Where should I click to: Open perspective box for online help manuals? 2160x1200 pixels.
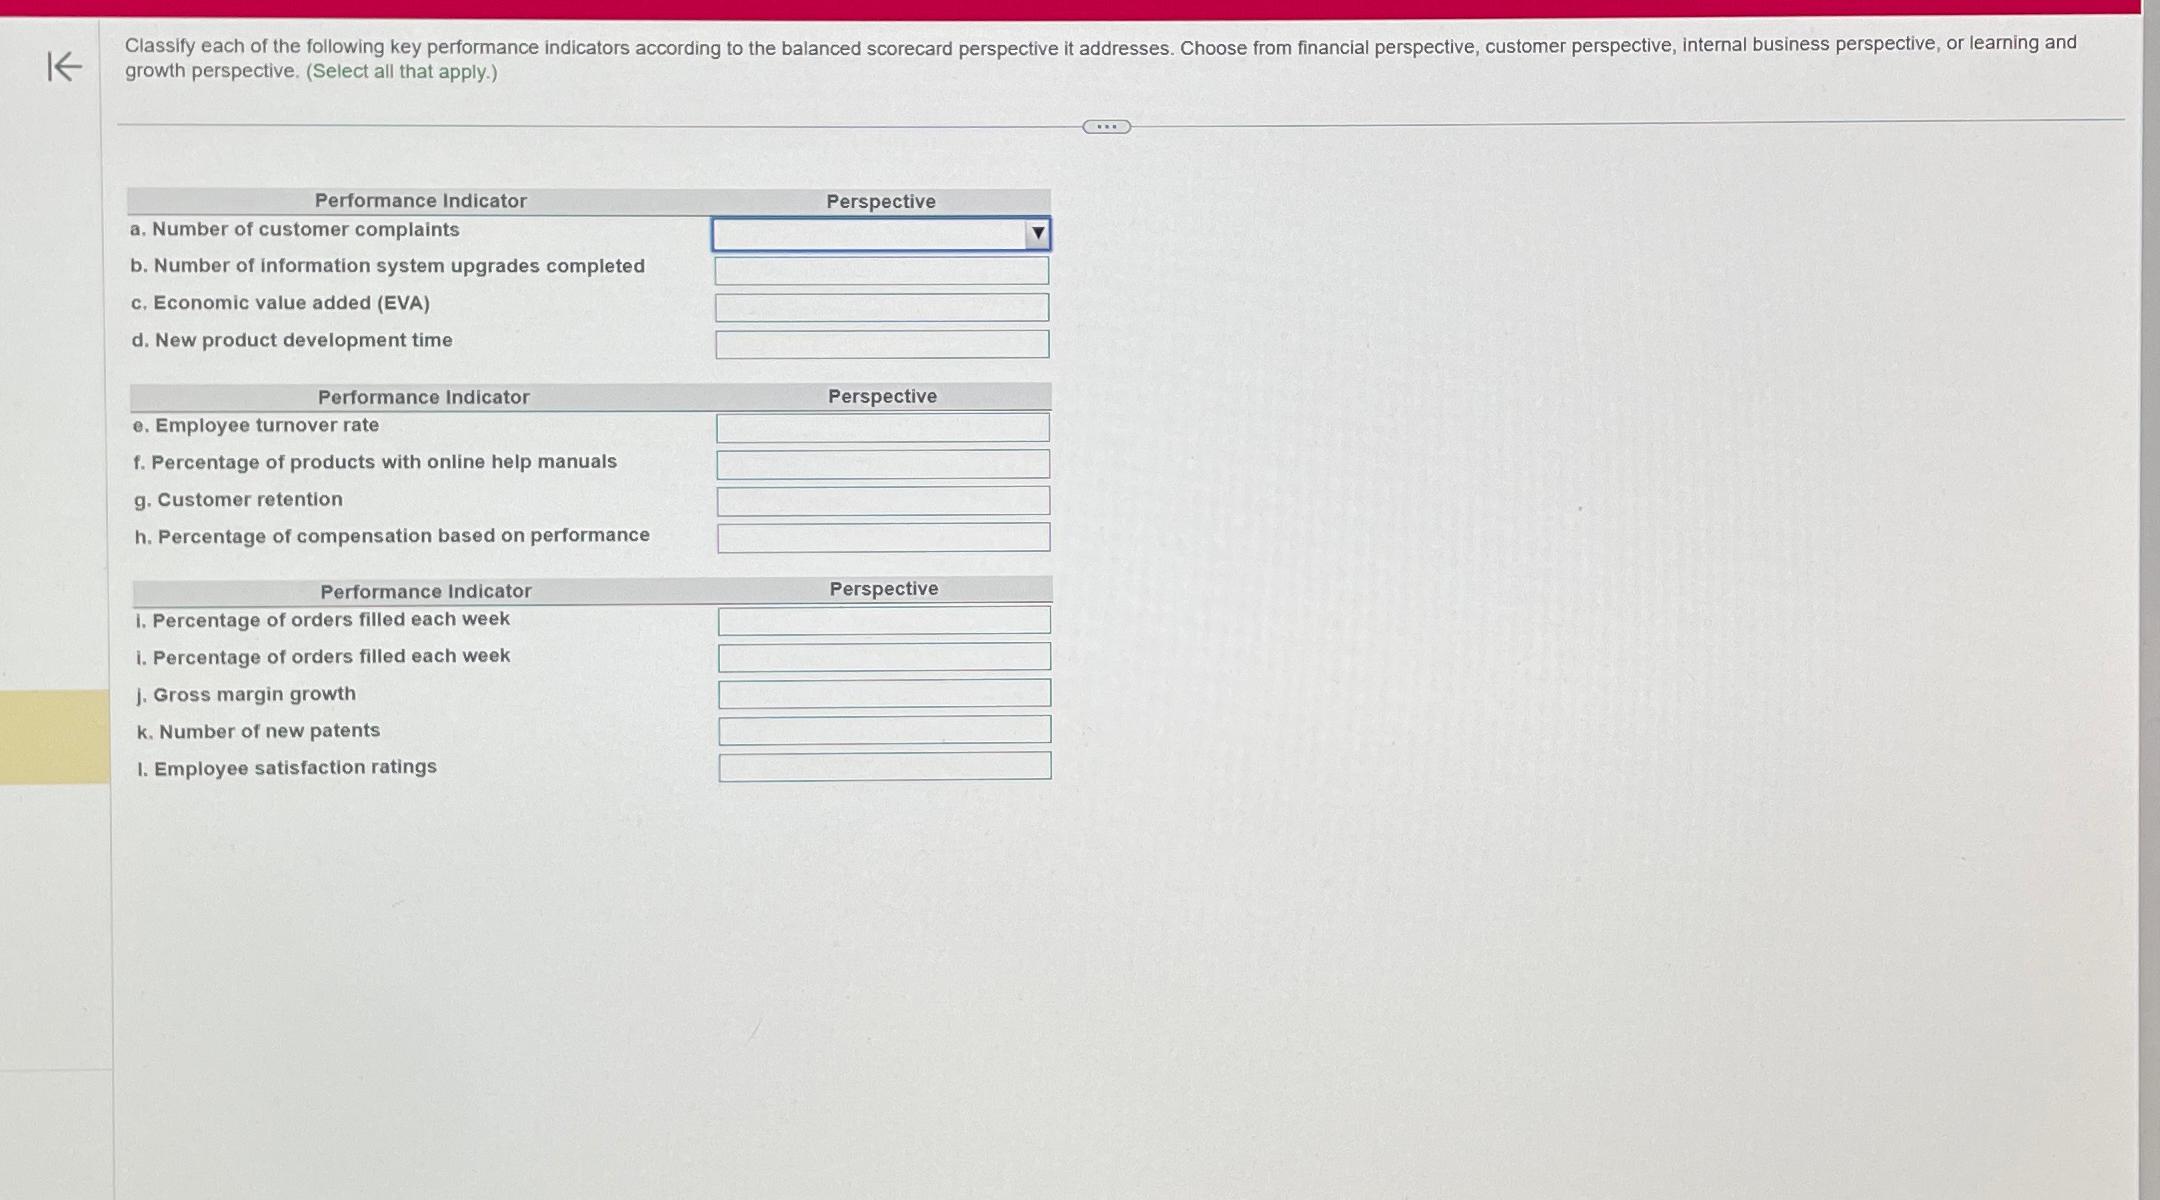(x=882, y=464)
